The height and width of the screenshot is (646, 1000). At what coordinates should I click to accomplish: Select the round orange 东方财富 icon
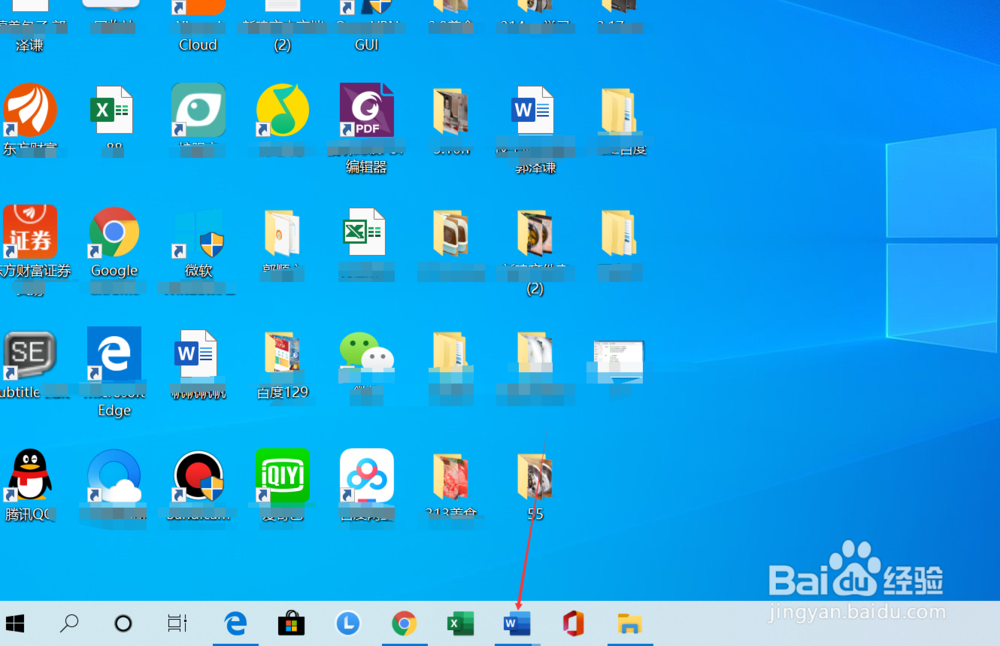click(x=29, y=110)
